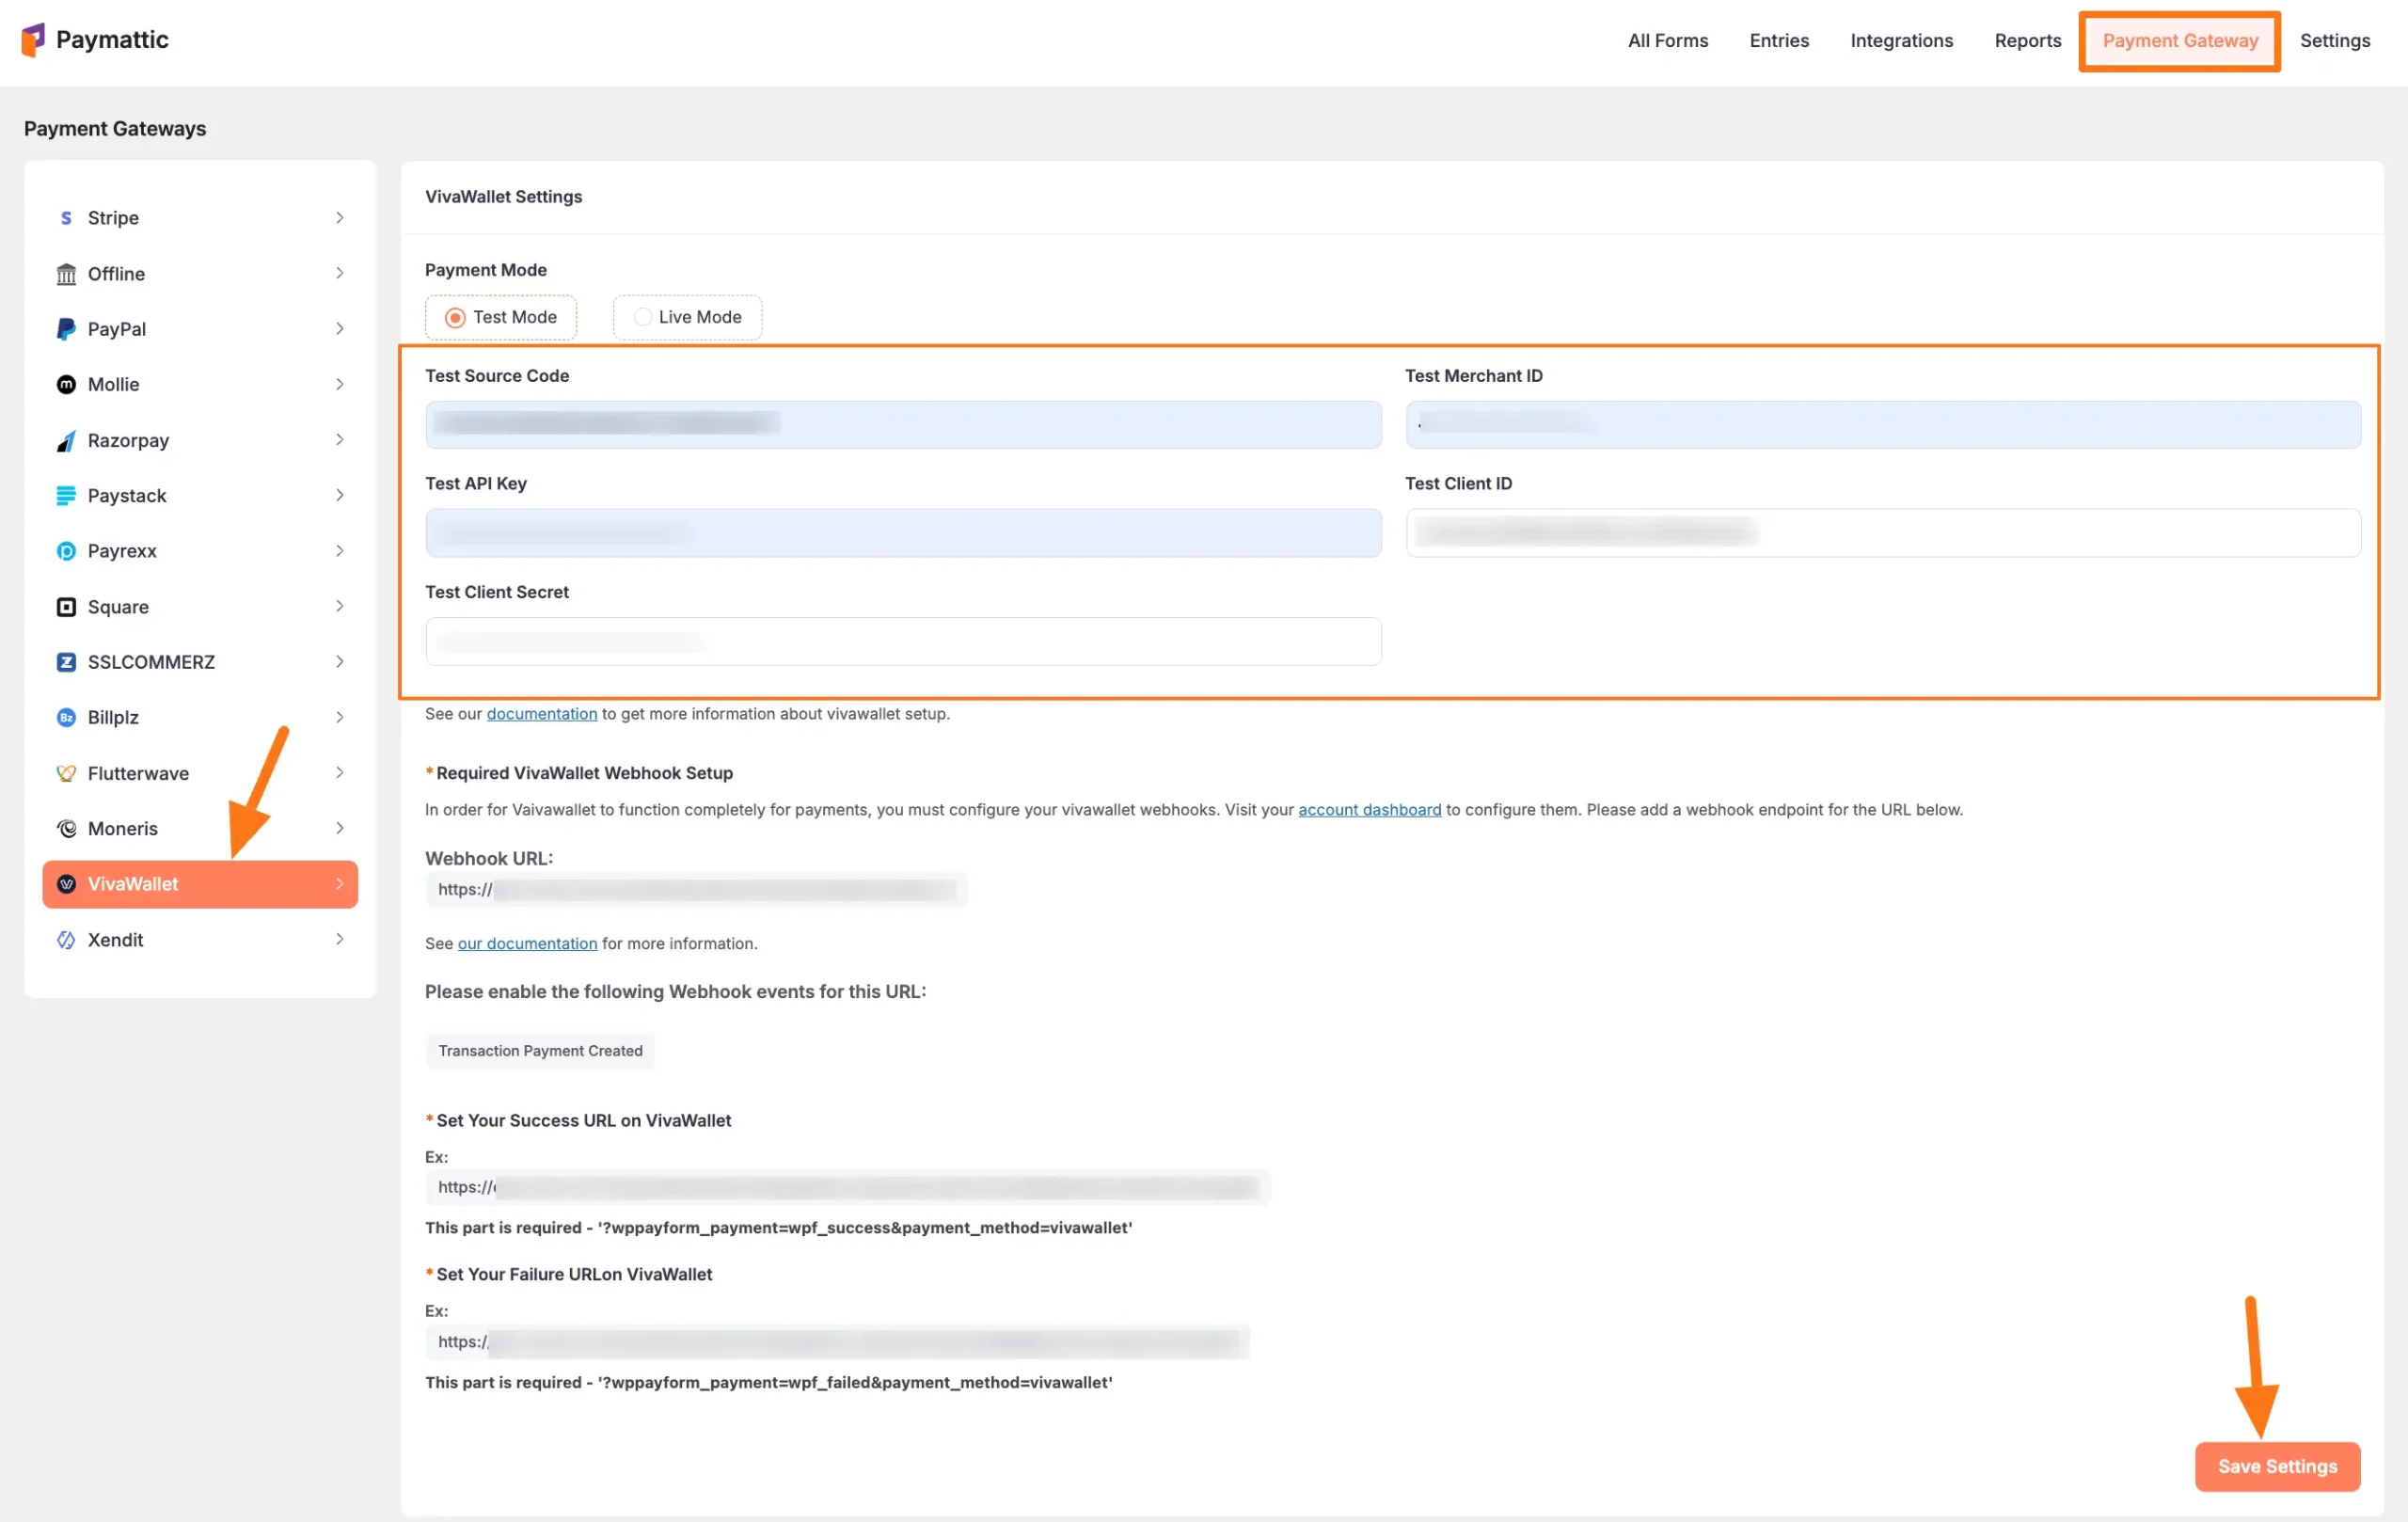Open the Payment Gateway tab
This screenshot has height=1522, width=2408.
click(x=2179, y=40)
